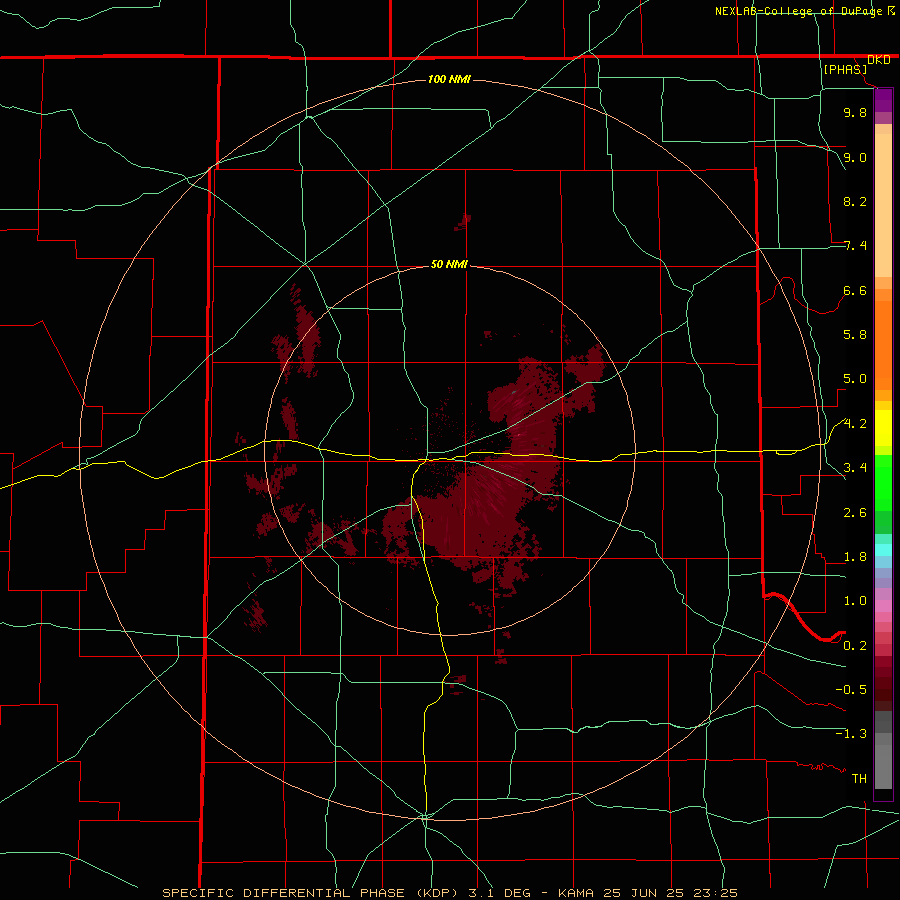The height and width of the screenshot is (900, 900).
Task: Click the 6.6 scale value
Action: (855, 290)
